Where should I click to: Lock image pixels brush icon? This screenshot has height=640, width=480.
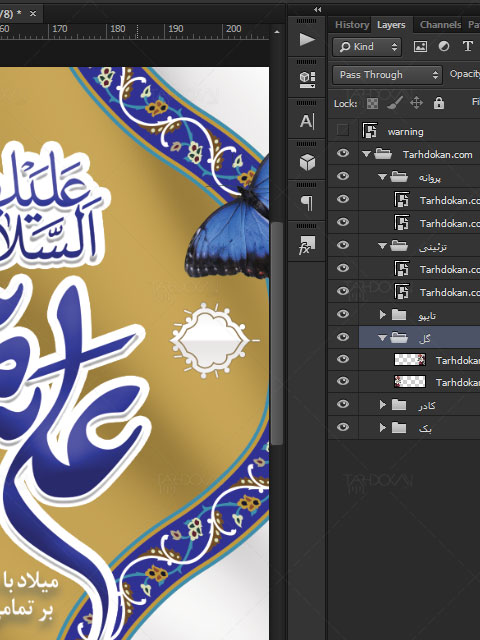point(394,103)
